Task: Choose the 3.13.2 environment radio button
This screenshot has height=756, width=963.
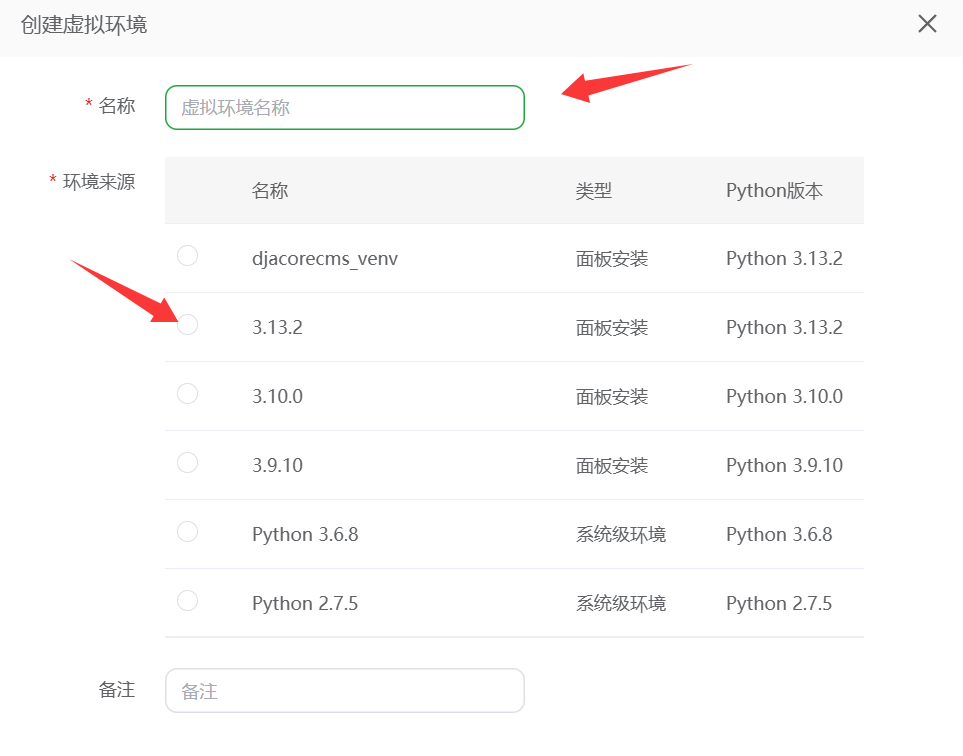Action: pyautogui.click(x=187, y=325)
